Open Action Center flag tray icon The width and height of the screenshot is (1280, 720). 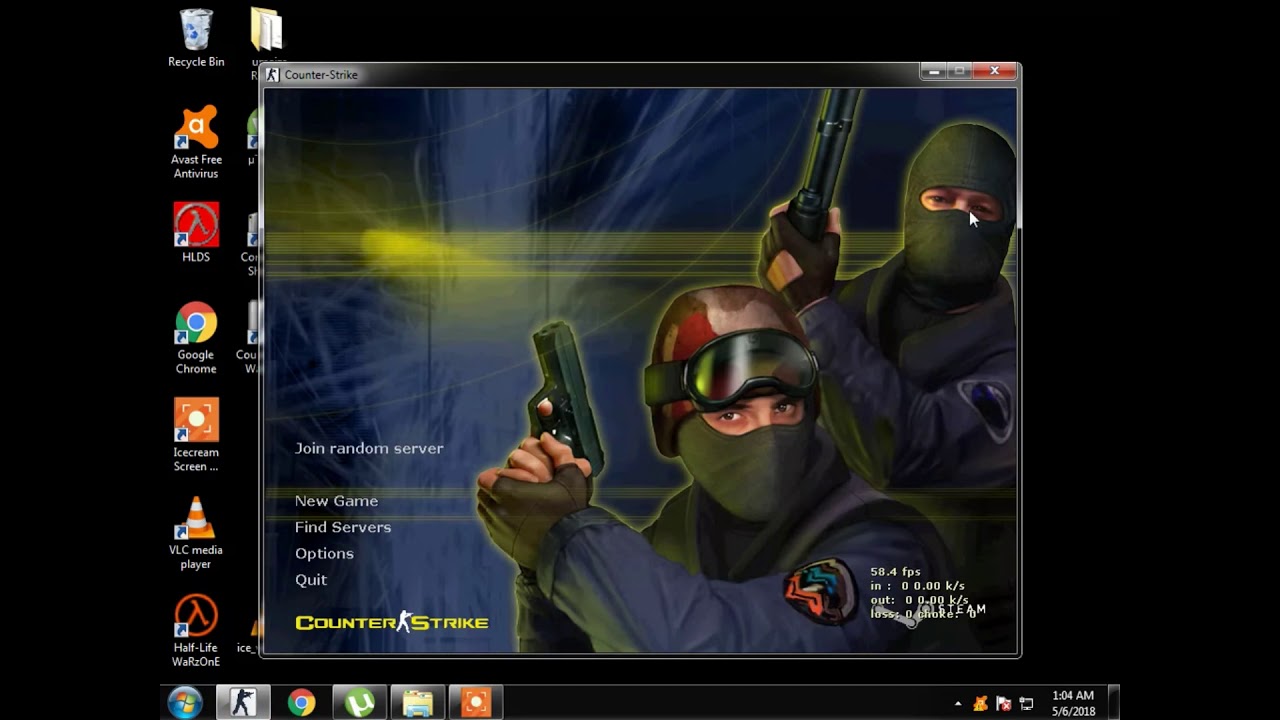1003,704
